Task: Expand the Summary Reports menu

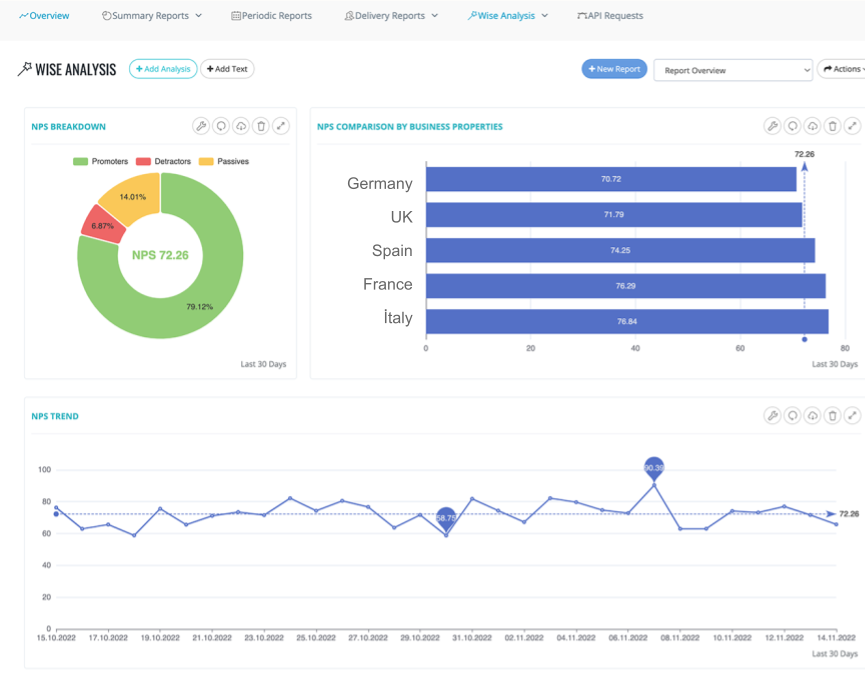Action: pyautogui.click(x=151, y=15)
